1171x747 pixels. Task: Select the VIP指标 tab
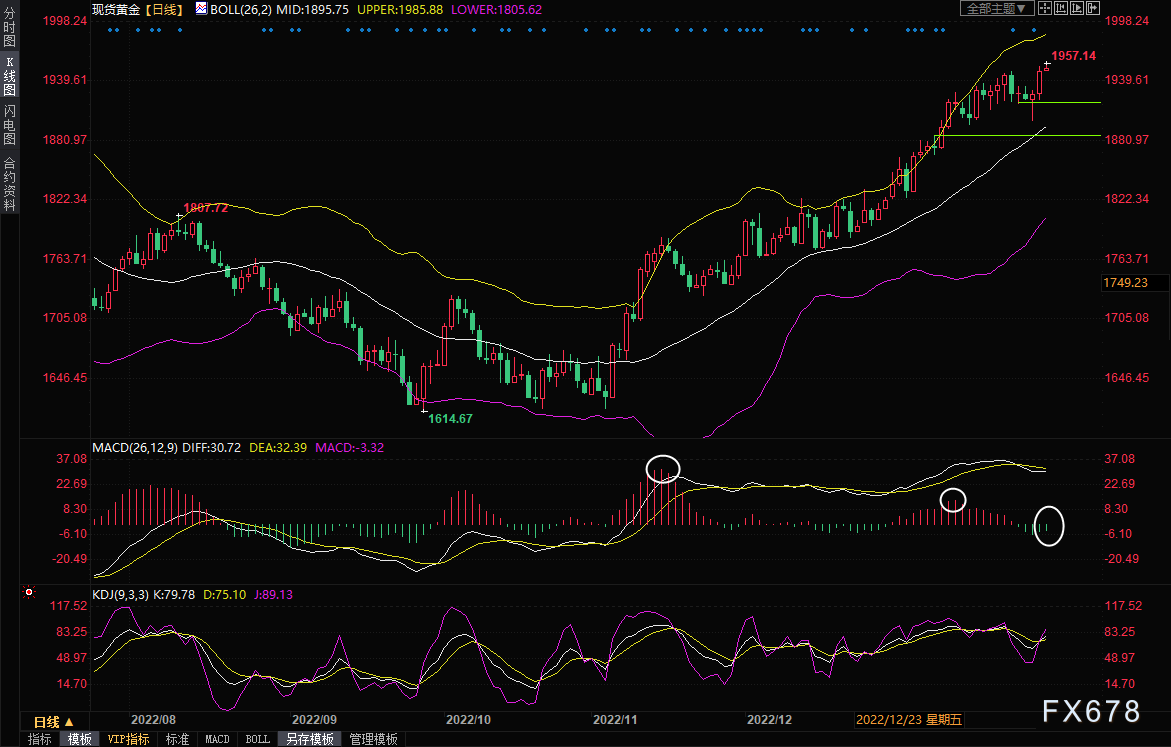pos(128,739)
